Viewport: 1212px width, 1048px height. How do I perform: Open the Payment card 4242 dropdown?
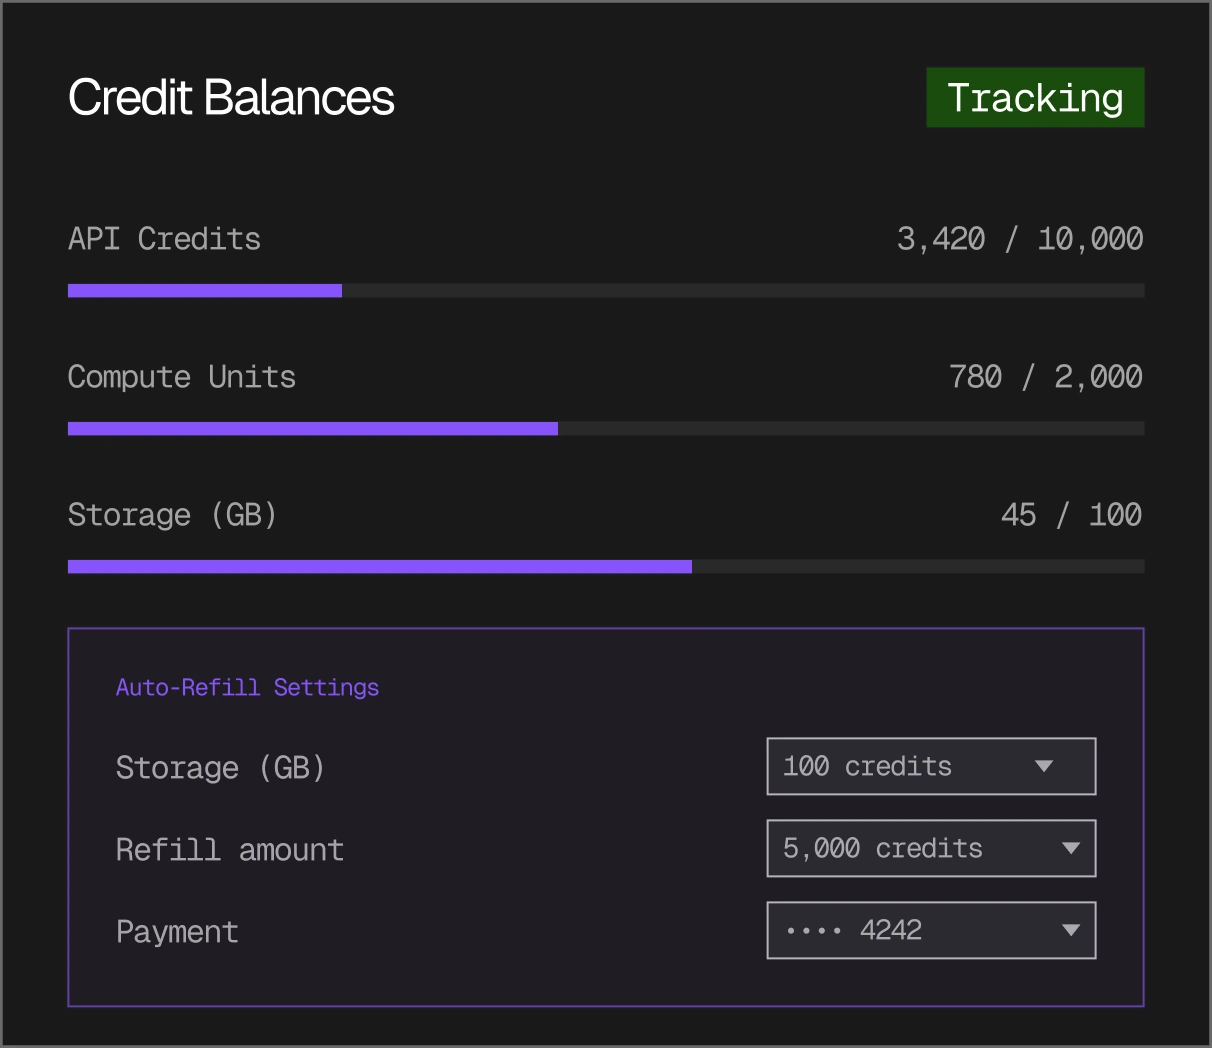(931, 930)
